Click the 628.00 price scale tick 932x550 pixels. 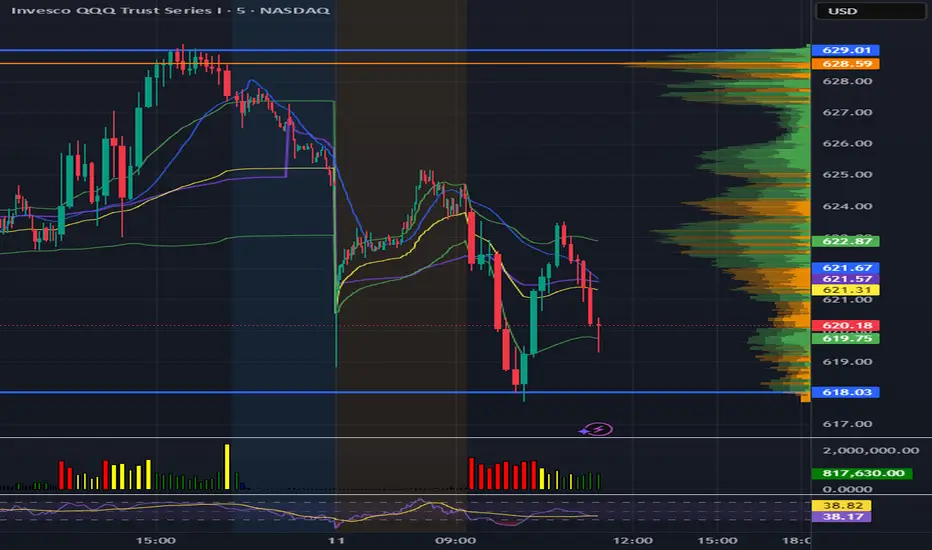(847, 81)
